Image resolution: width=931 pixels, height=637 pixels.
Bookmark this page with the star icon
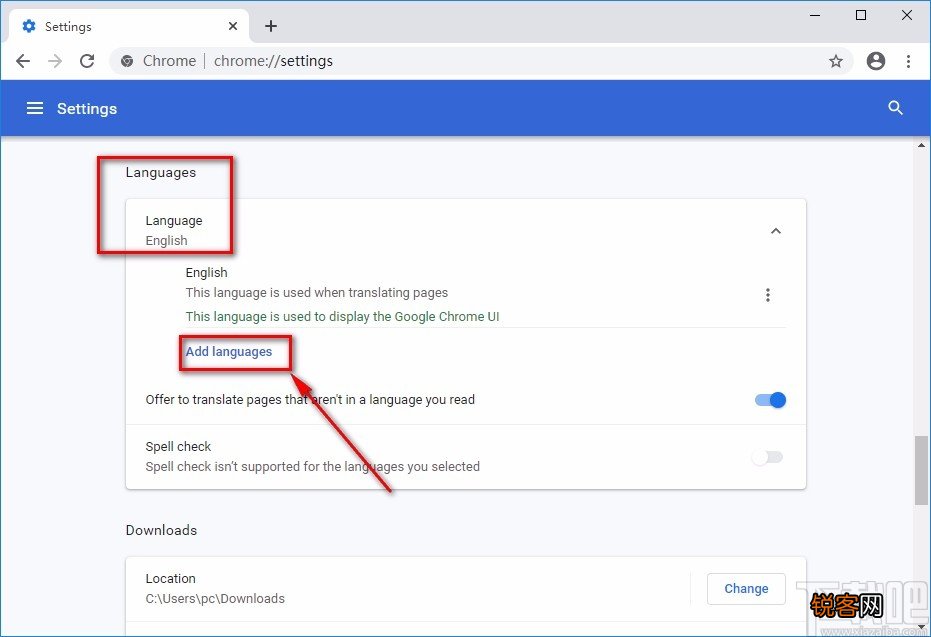[836, 61]
